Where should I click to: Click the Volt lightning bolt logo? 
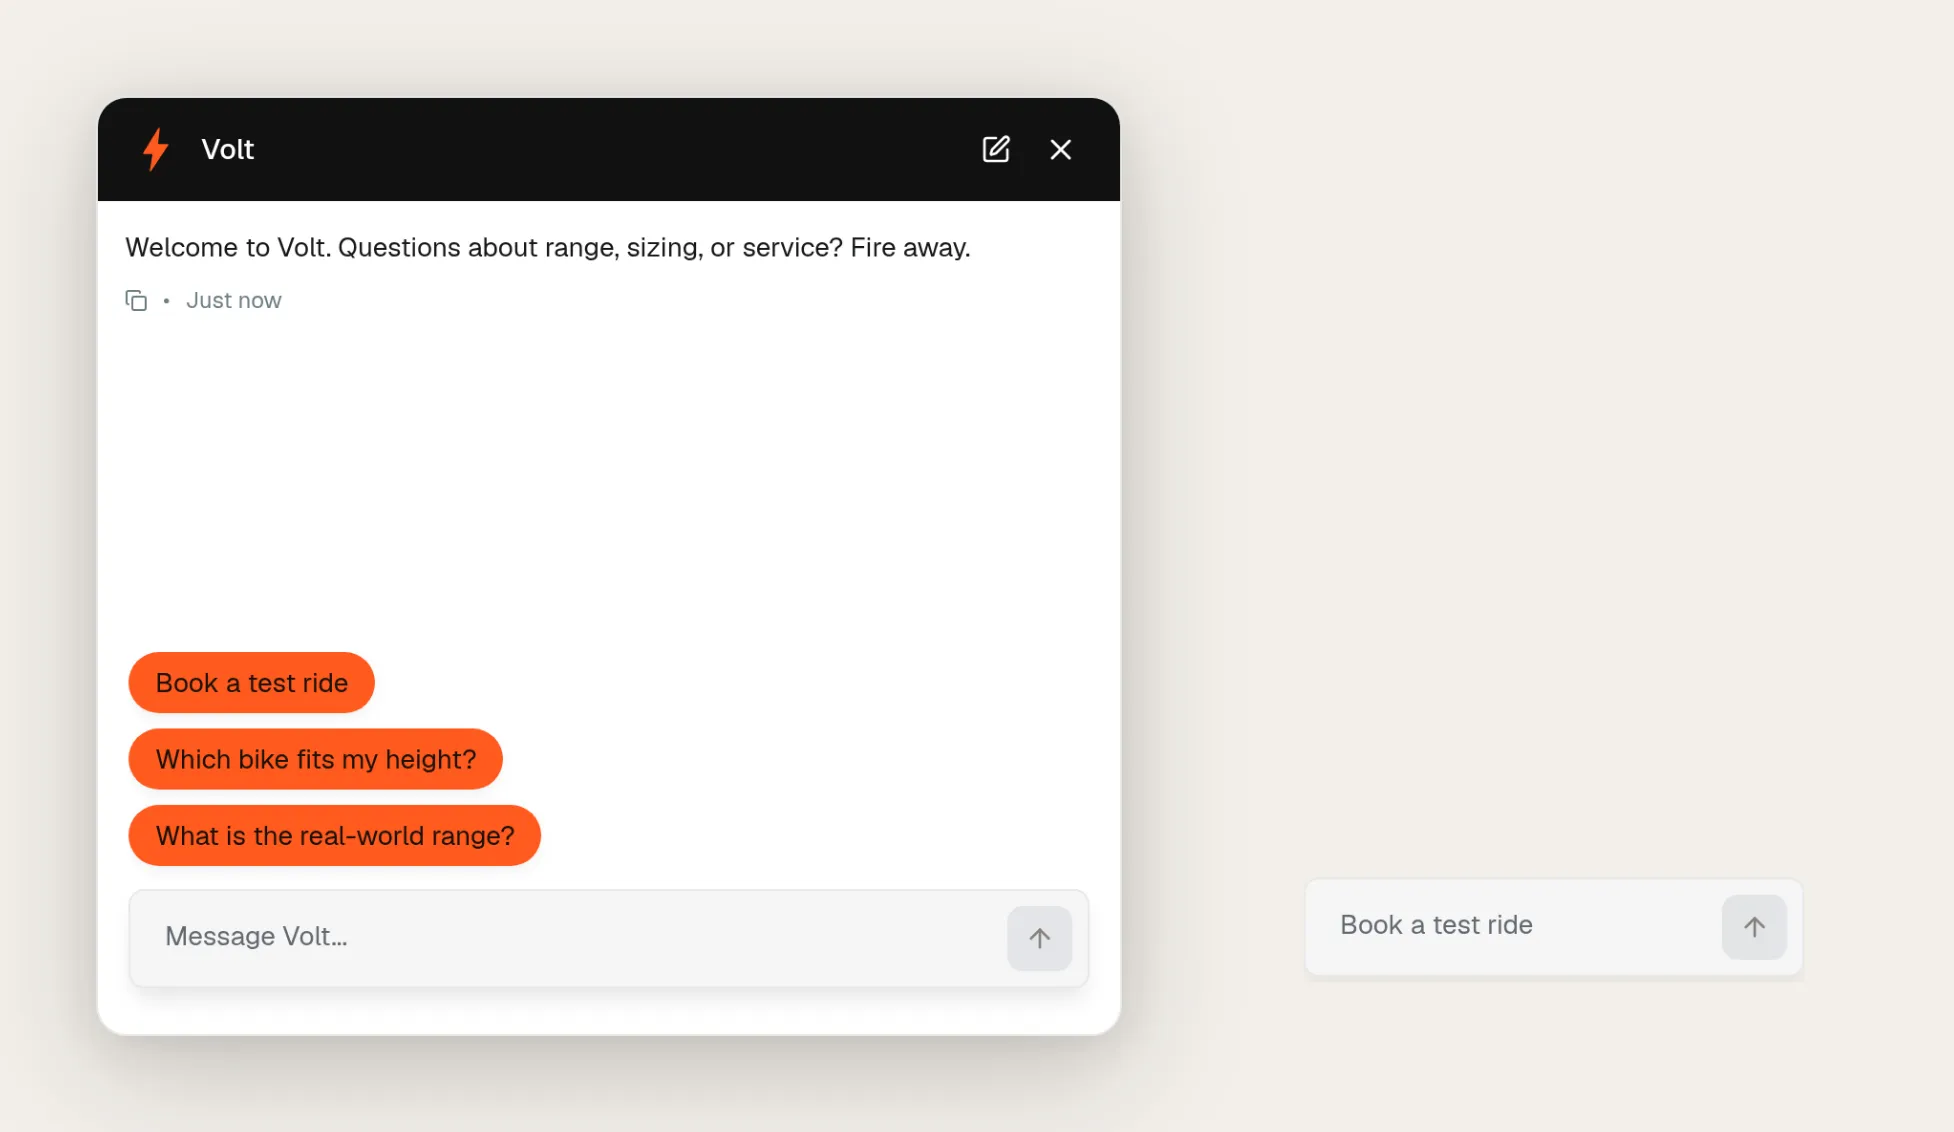155,149
